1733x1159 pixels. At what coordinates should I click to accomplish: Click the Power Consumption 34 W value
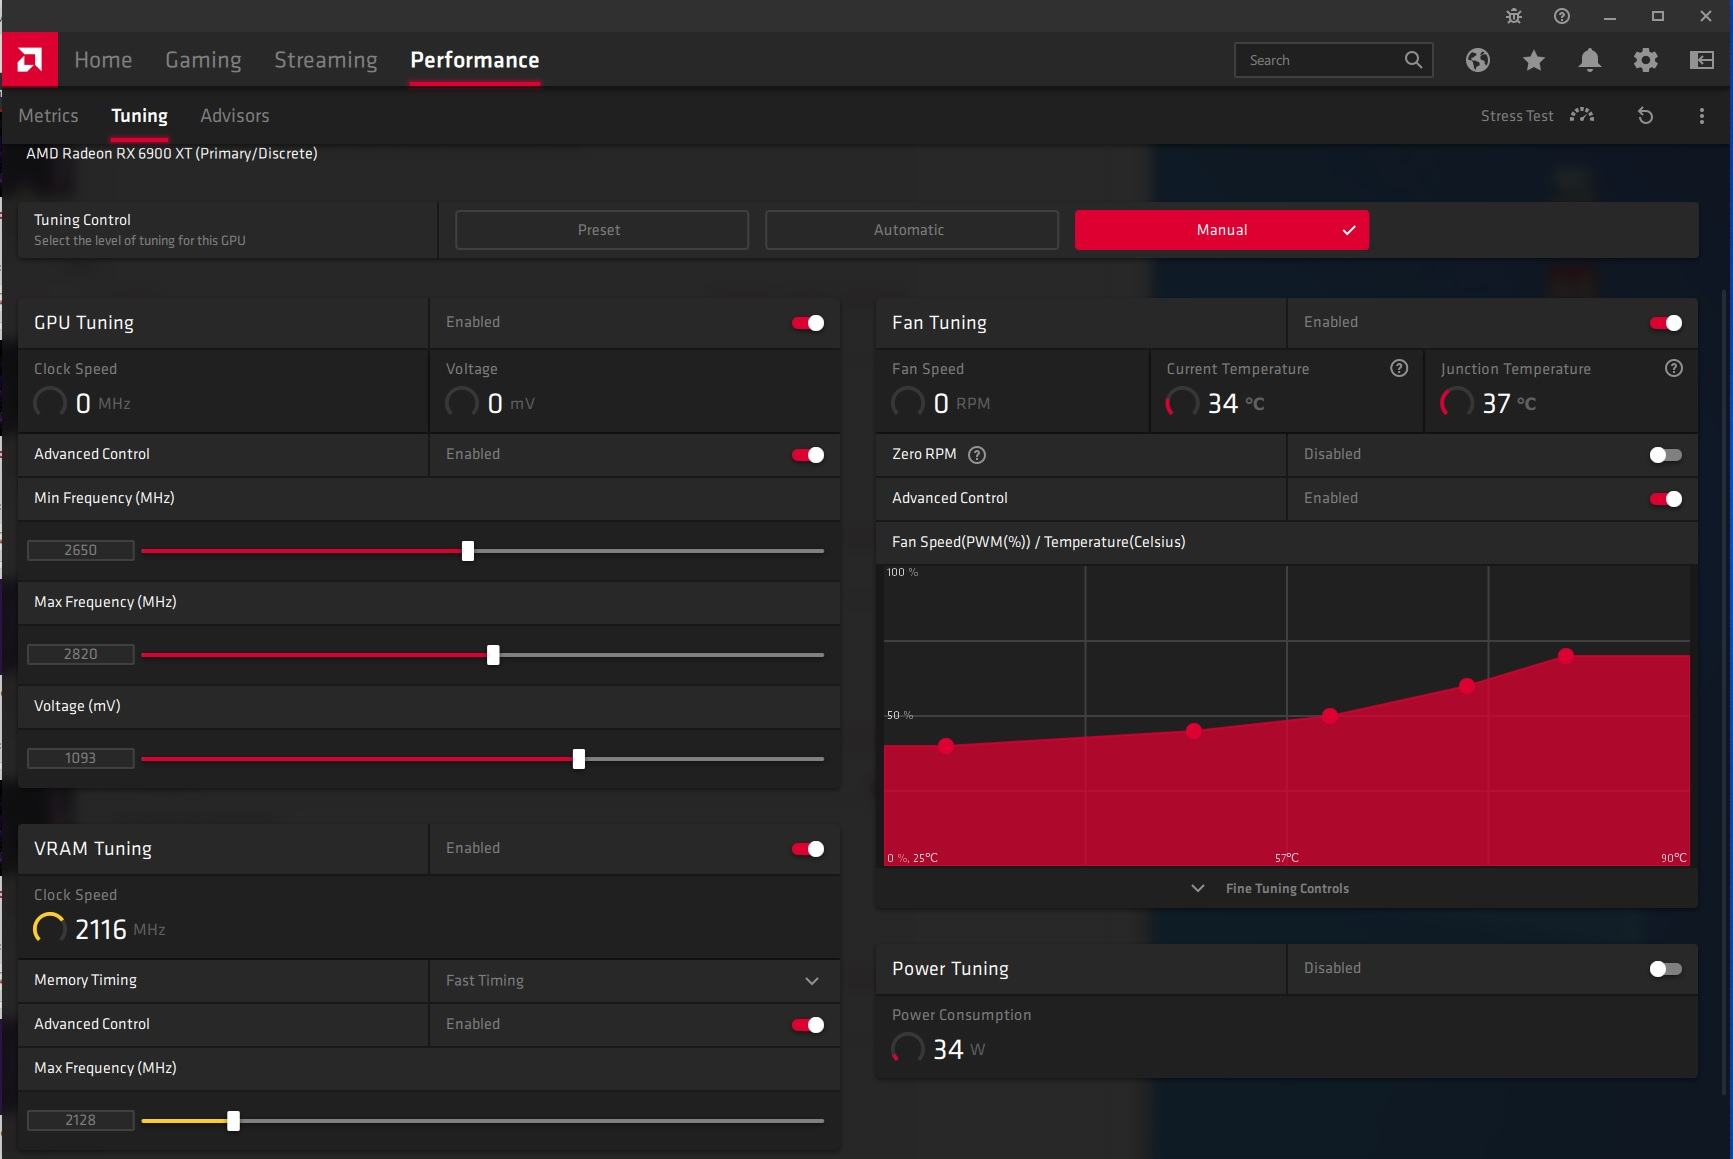tap(959, 1049)
